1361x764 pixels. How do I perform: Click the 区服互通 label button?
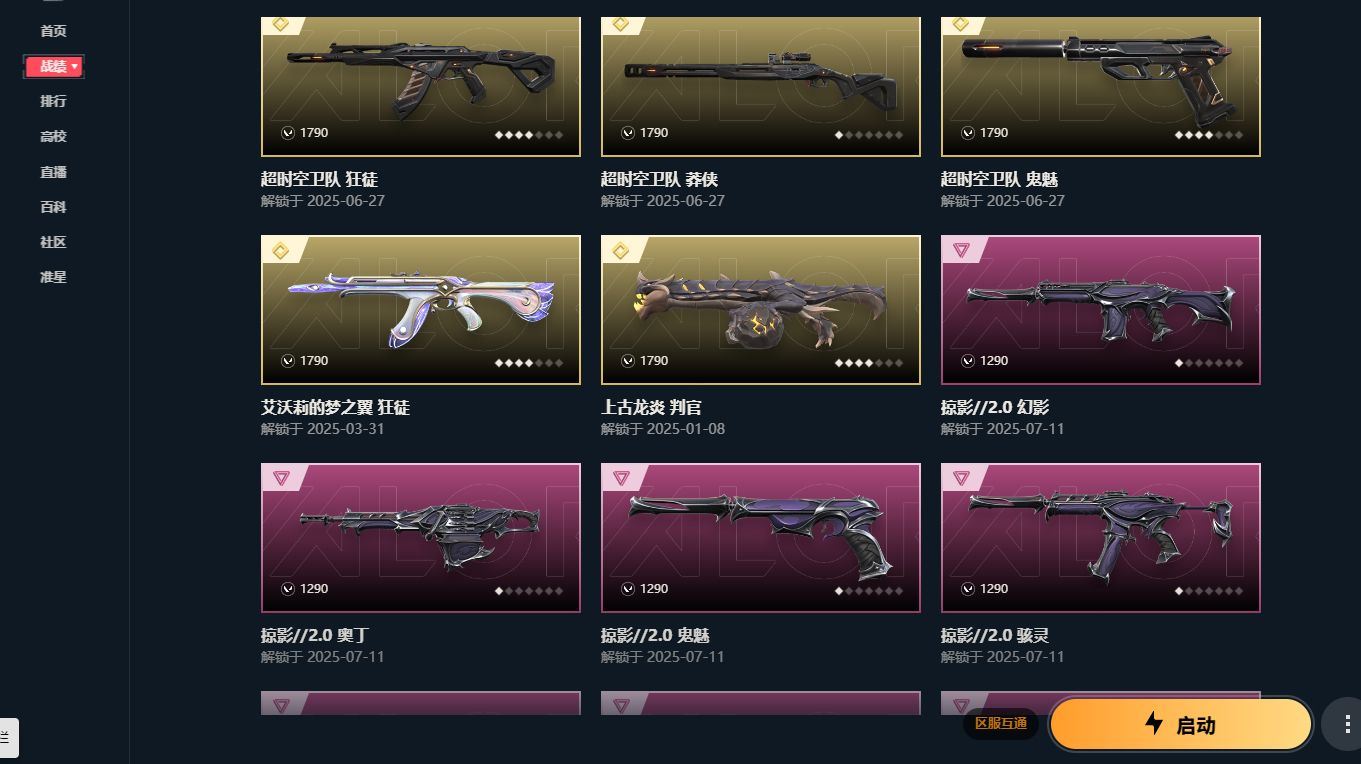coord(1001,723)
